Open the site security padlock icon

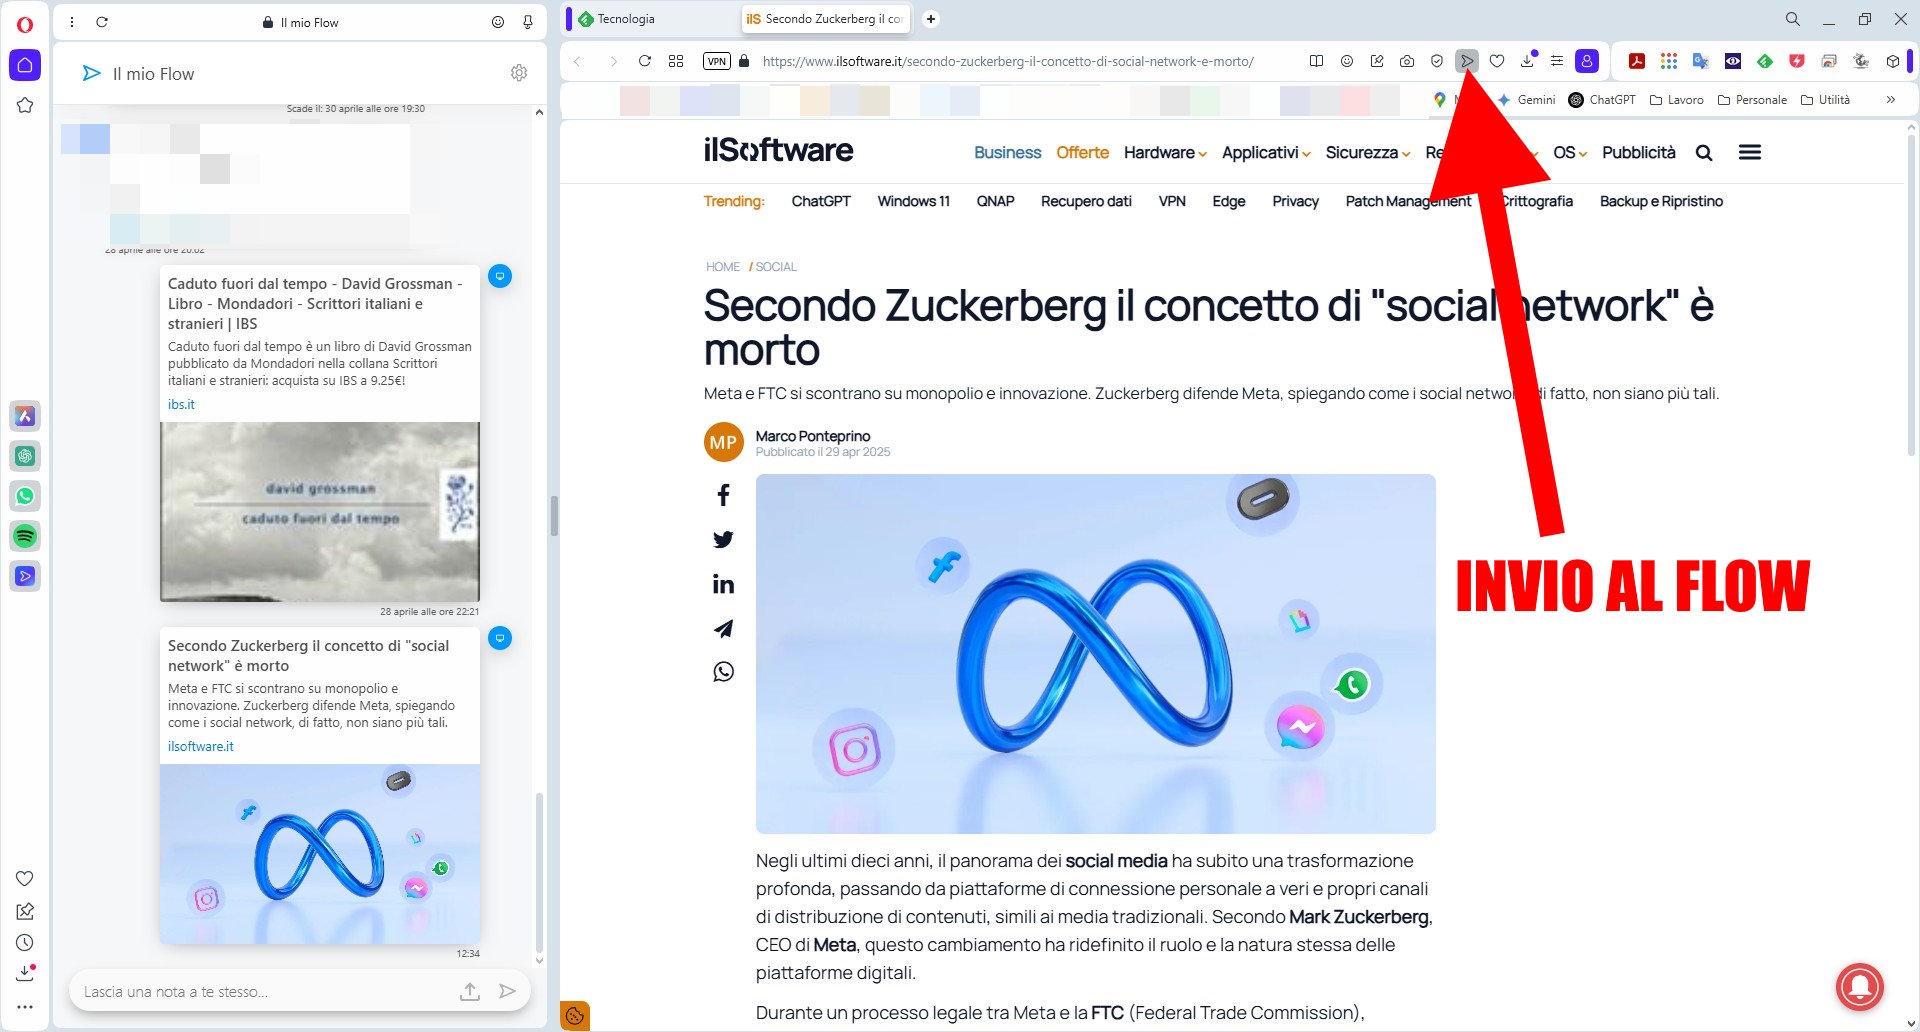(744, 61)
